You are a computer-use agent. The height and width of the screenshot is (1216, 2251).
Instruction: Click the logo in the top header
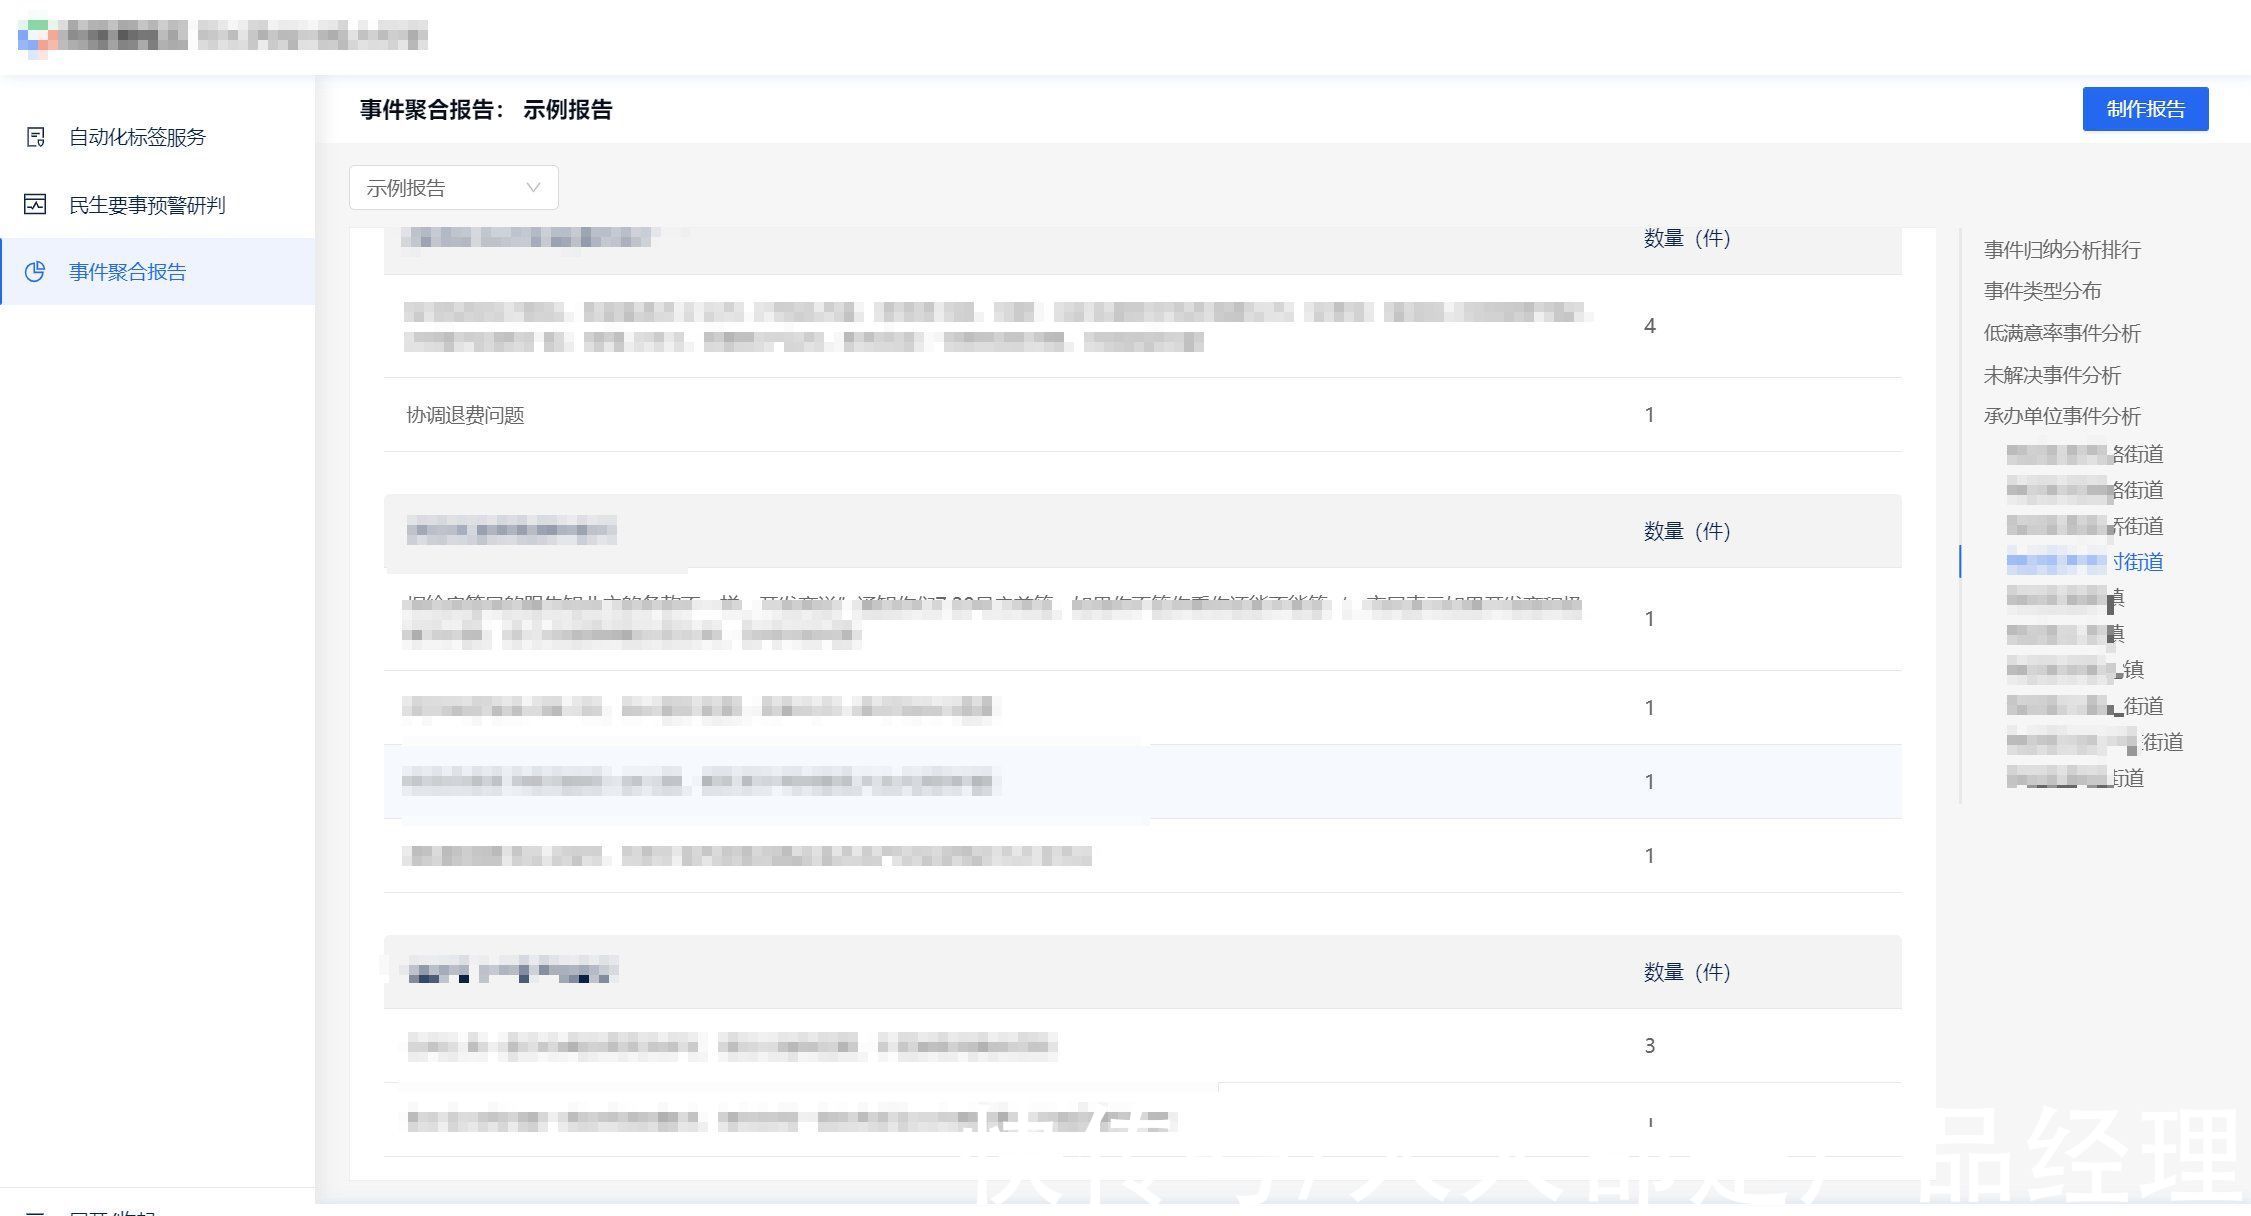click(x=37, y=37)
